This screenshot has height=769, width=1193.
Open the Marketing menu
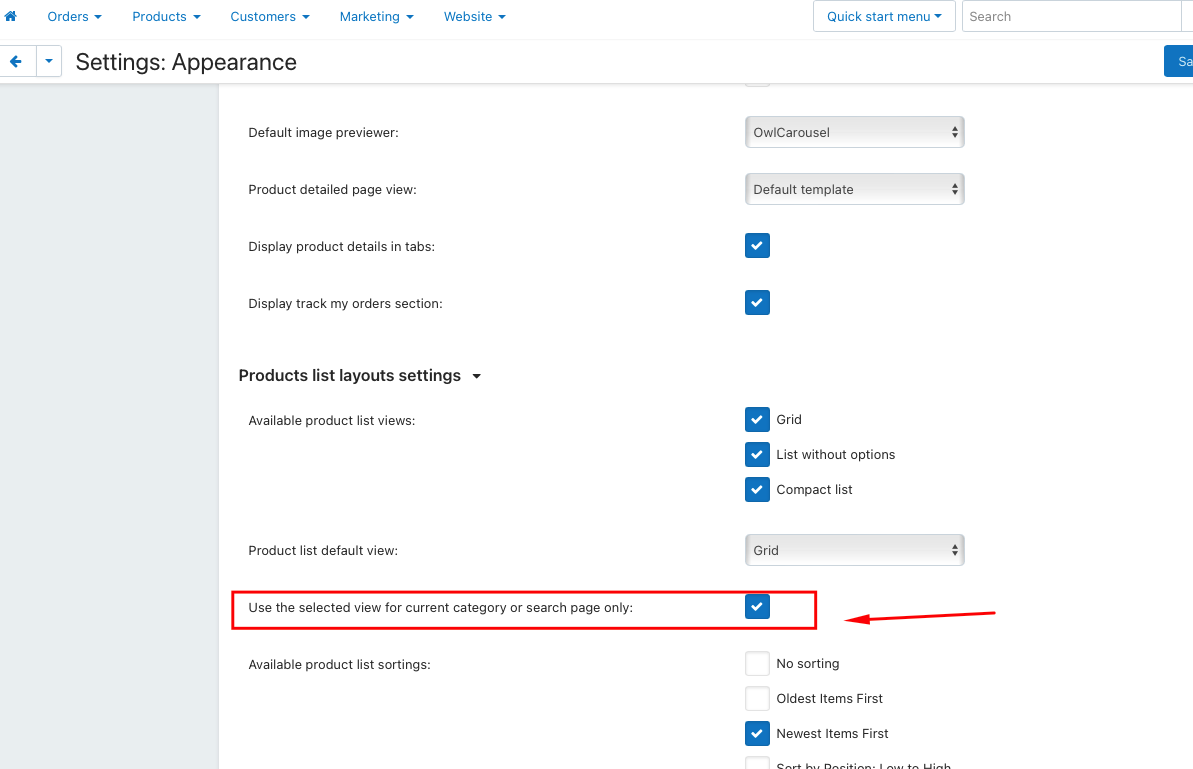point(376,16)
